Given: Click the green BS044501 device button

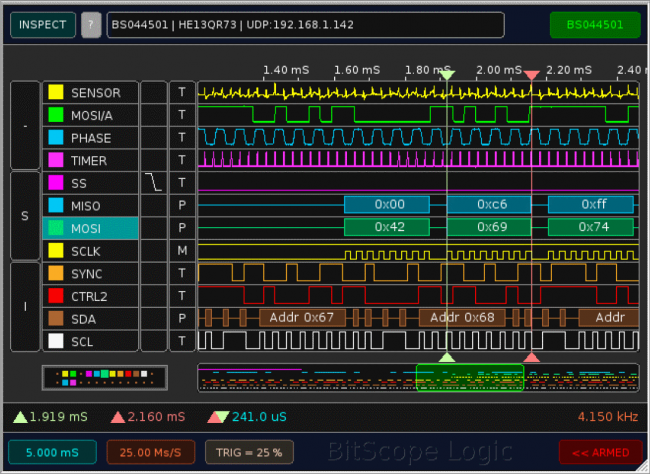Looking at the screenshot, I should click(594, 25).
